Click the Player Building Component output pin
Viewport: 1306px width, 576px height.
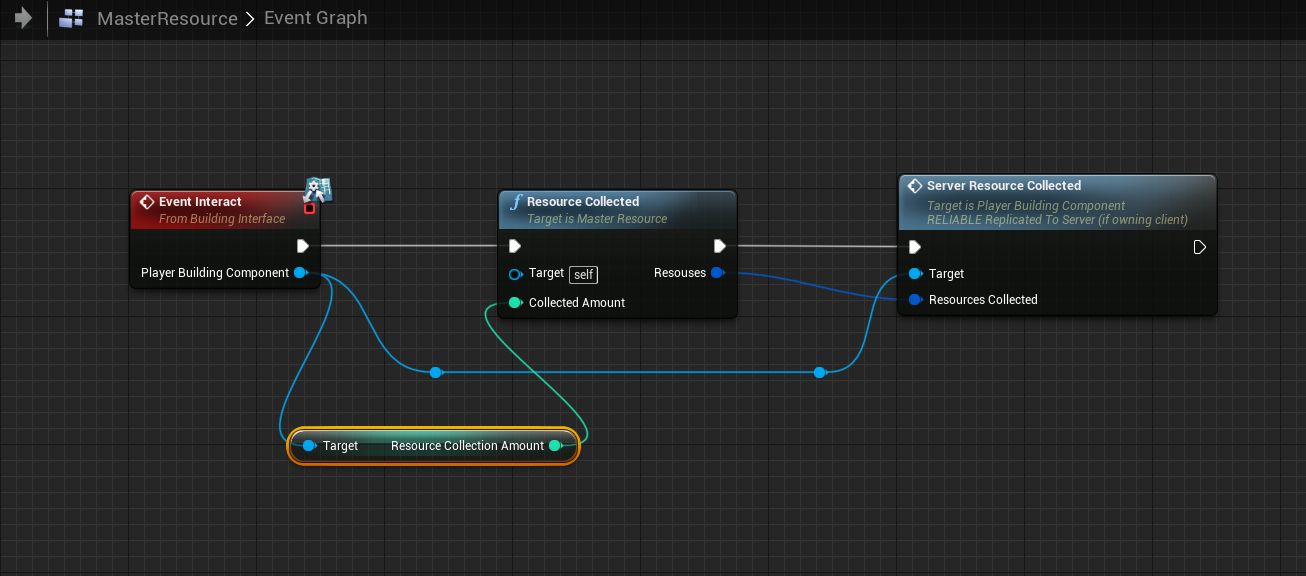pos(300,273)
